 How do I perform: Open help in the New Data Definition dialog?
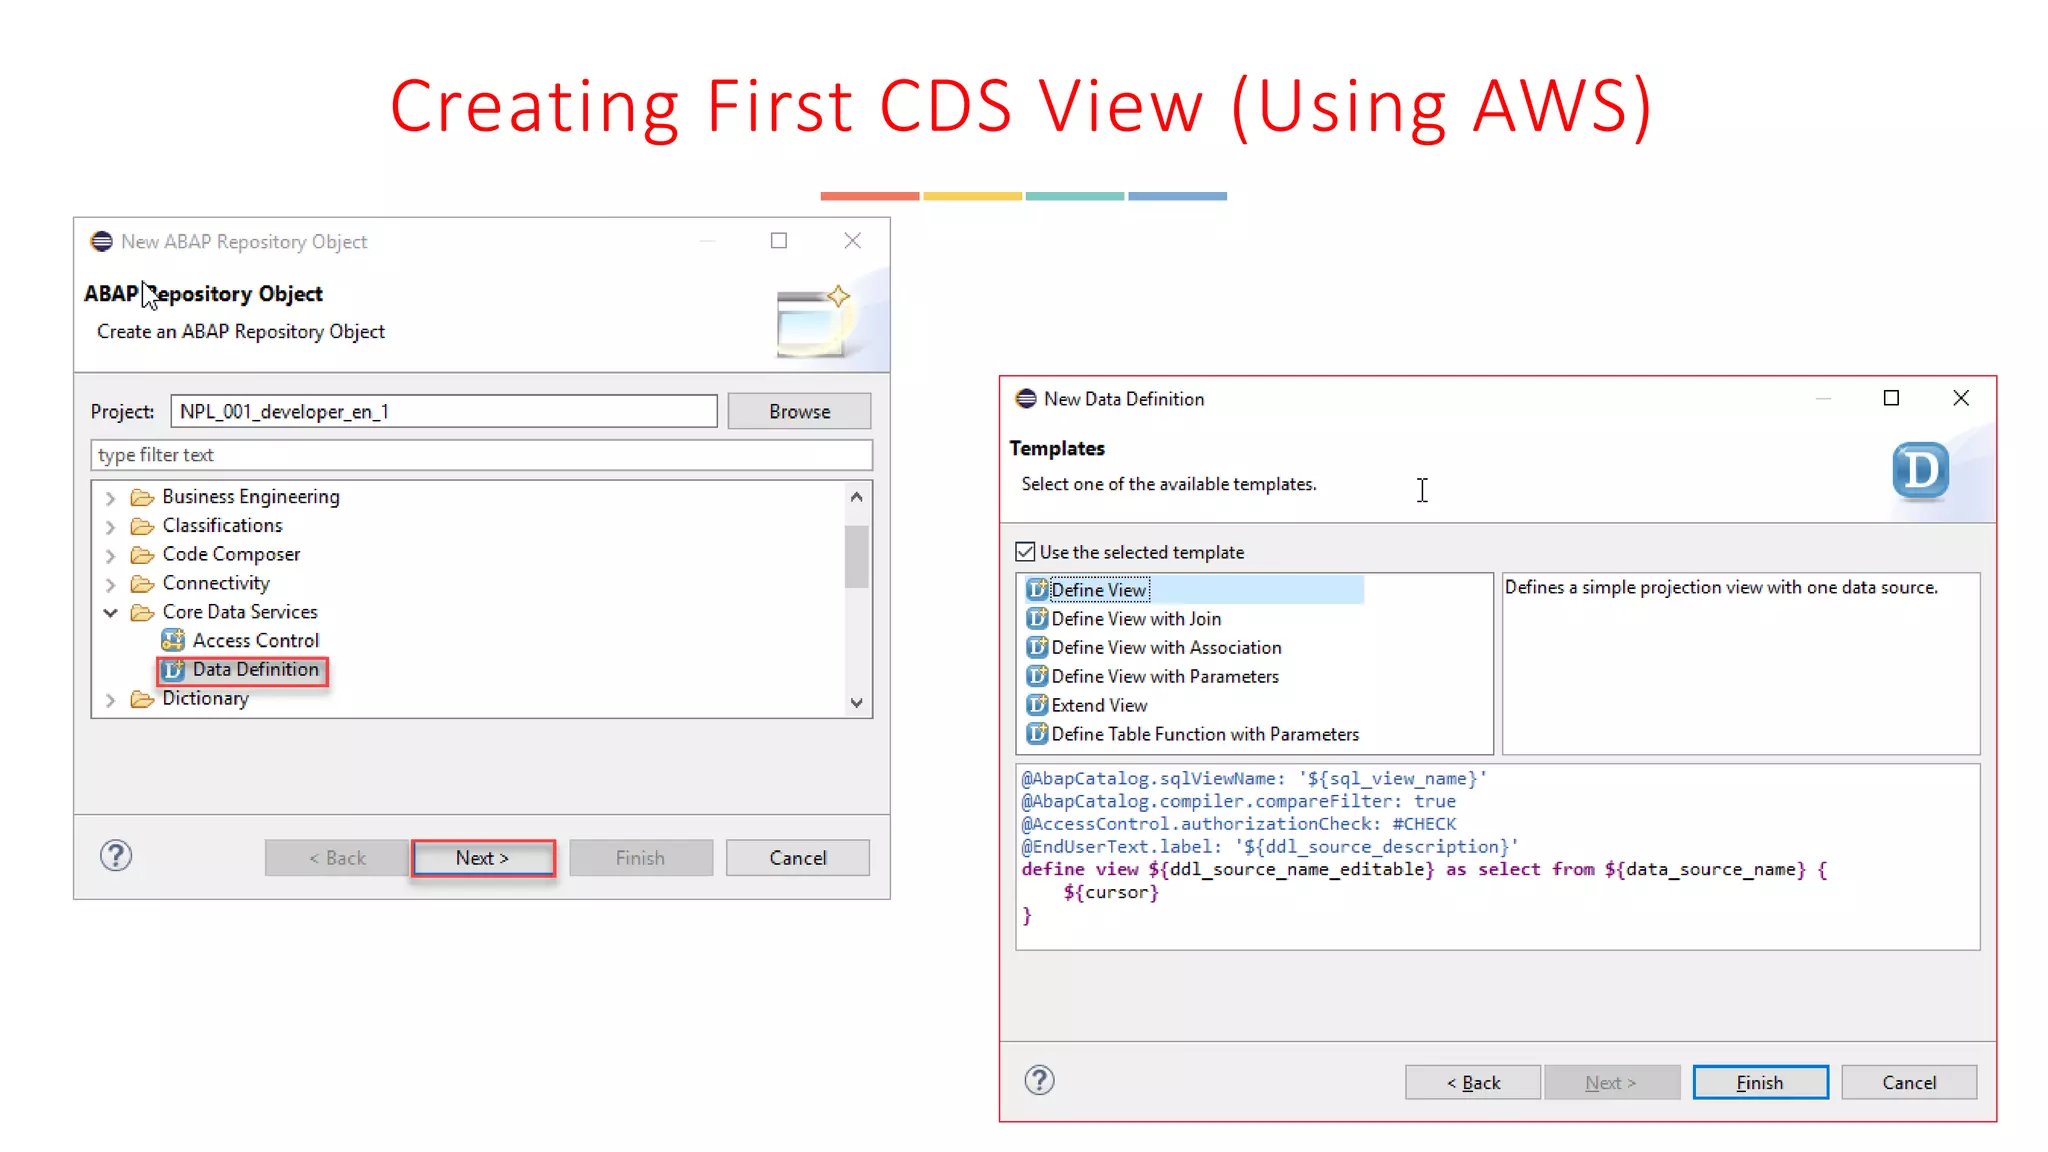click(1039, 1081)
